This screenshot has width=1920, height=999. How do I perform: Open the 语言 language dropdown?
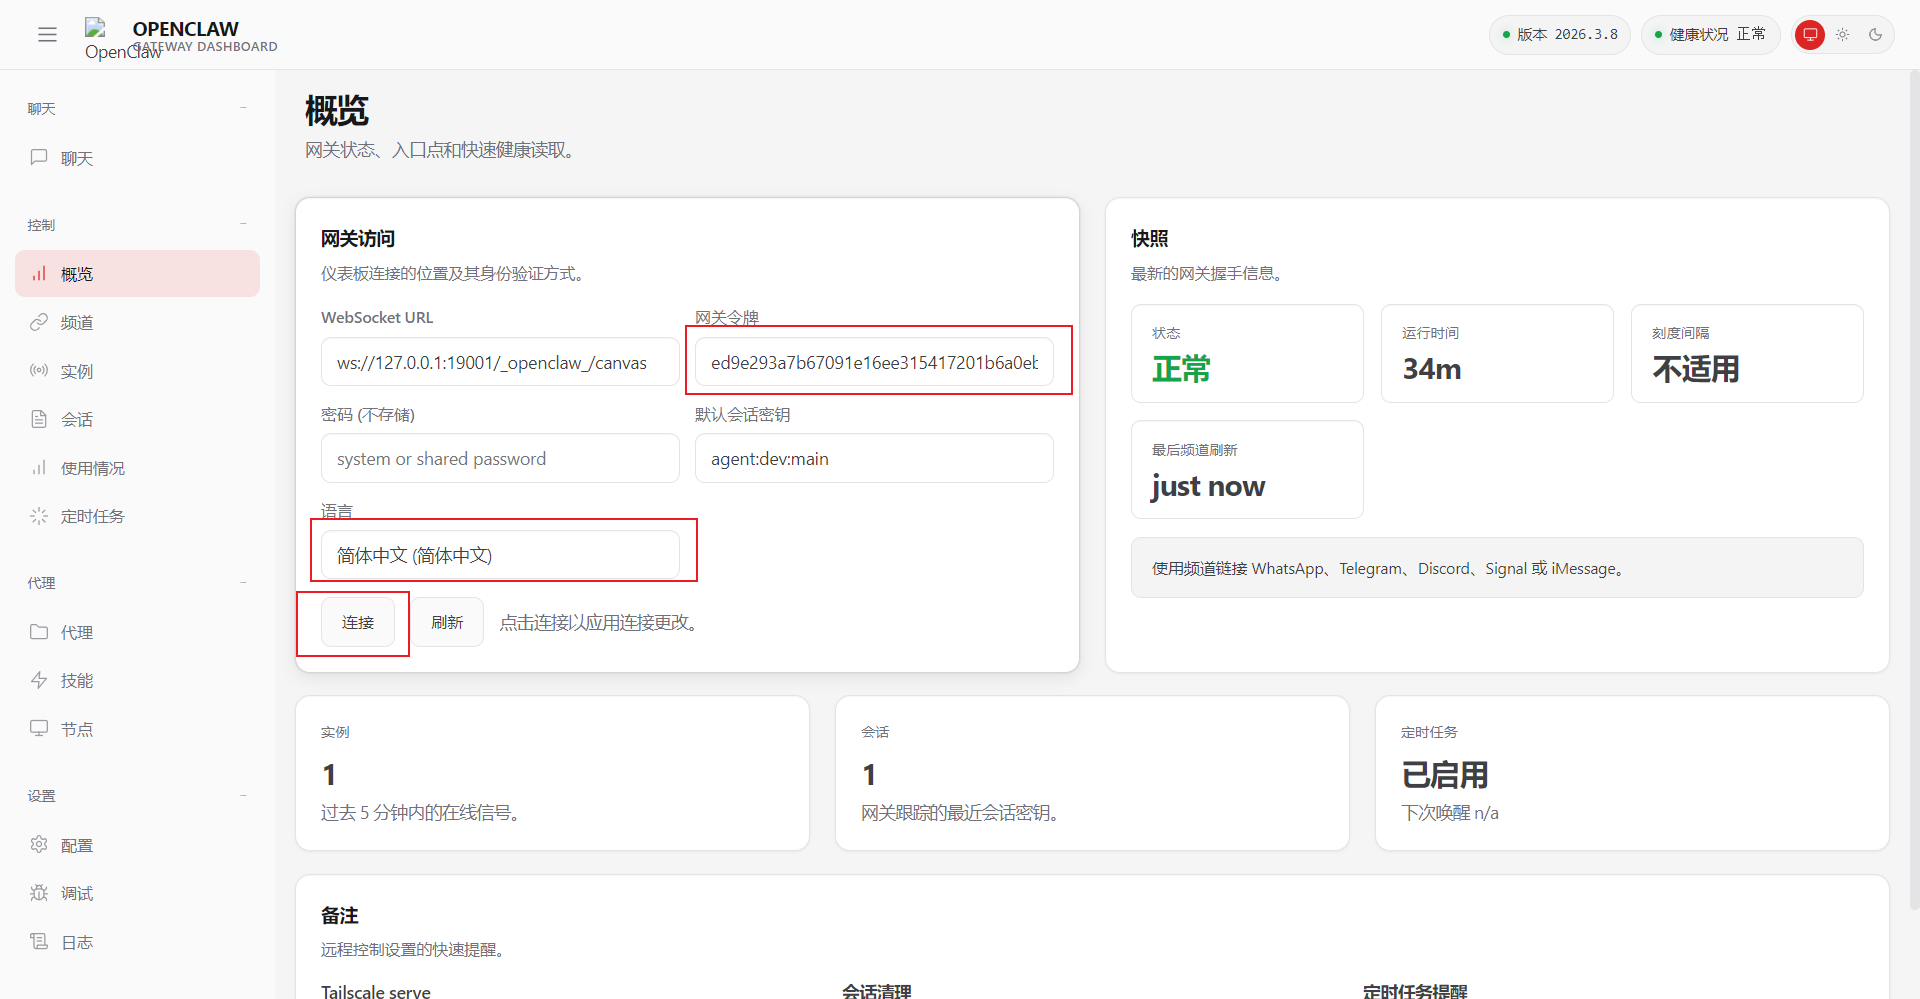click(500, 555)
